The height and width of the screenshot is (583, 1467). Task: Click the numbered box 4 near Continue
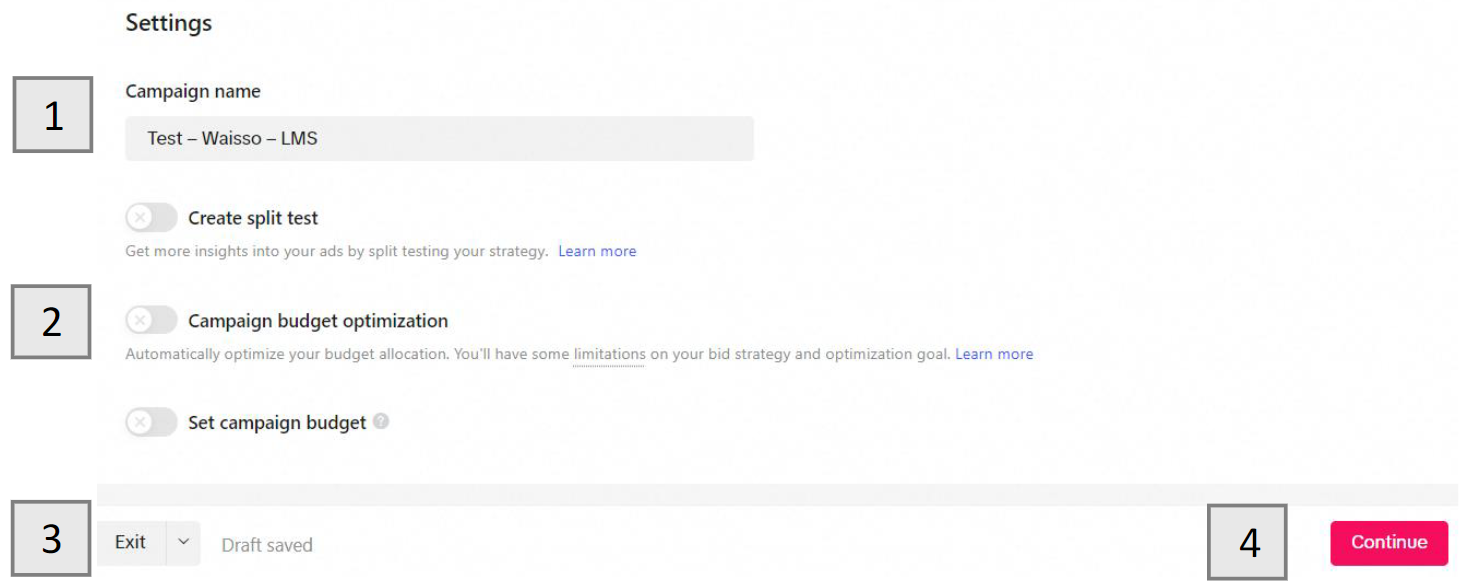pyautogui.click(x=1247, y=542)
